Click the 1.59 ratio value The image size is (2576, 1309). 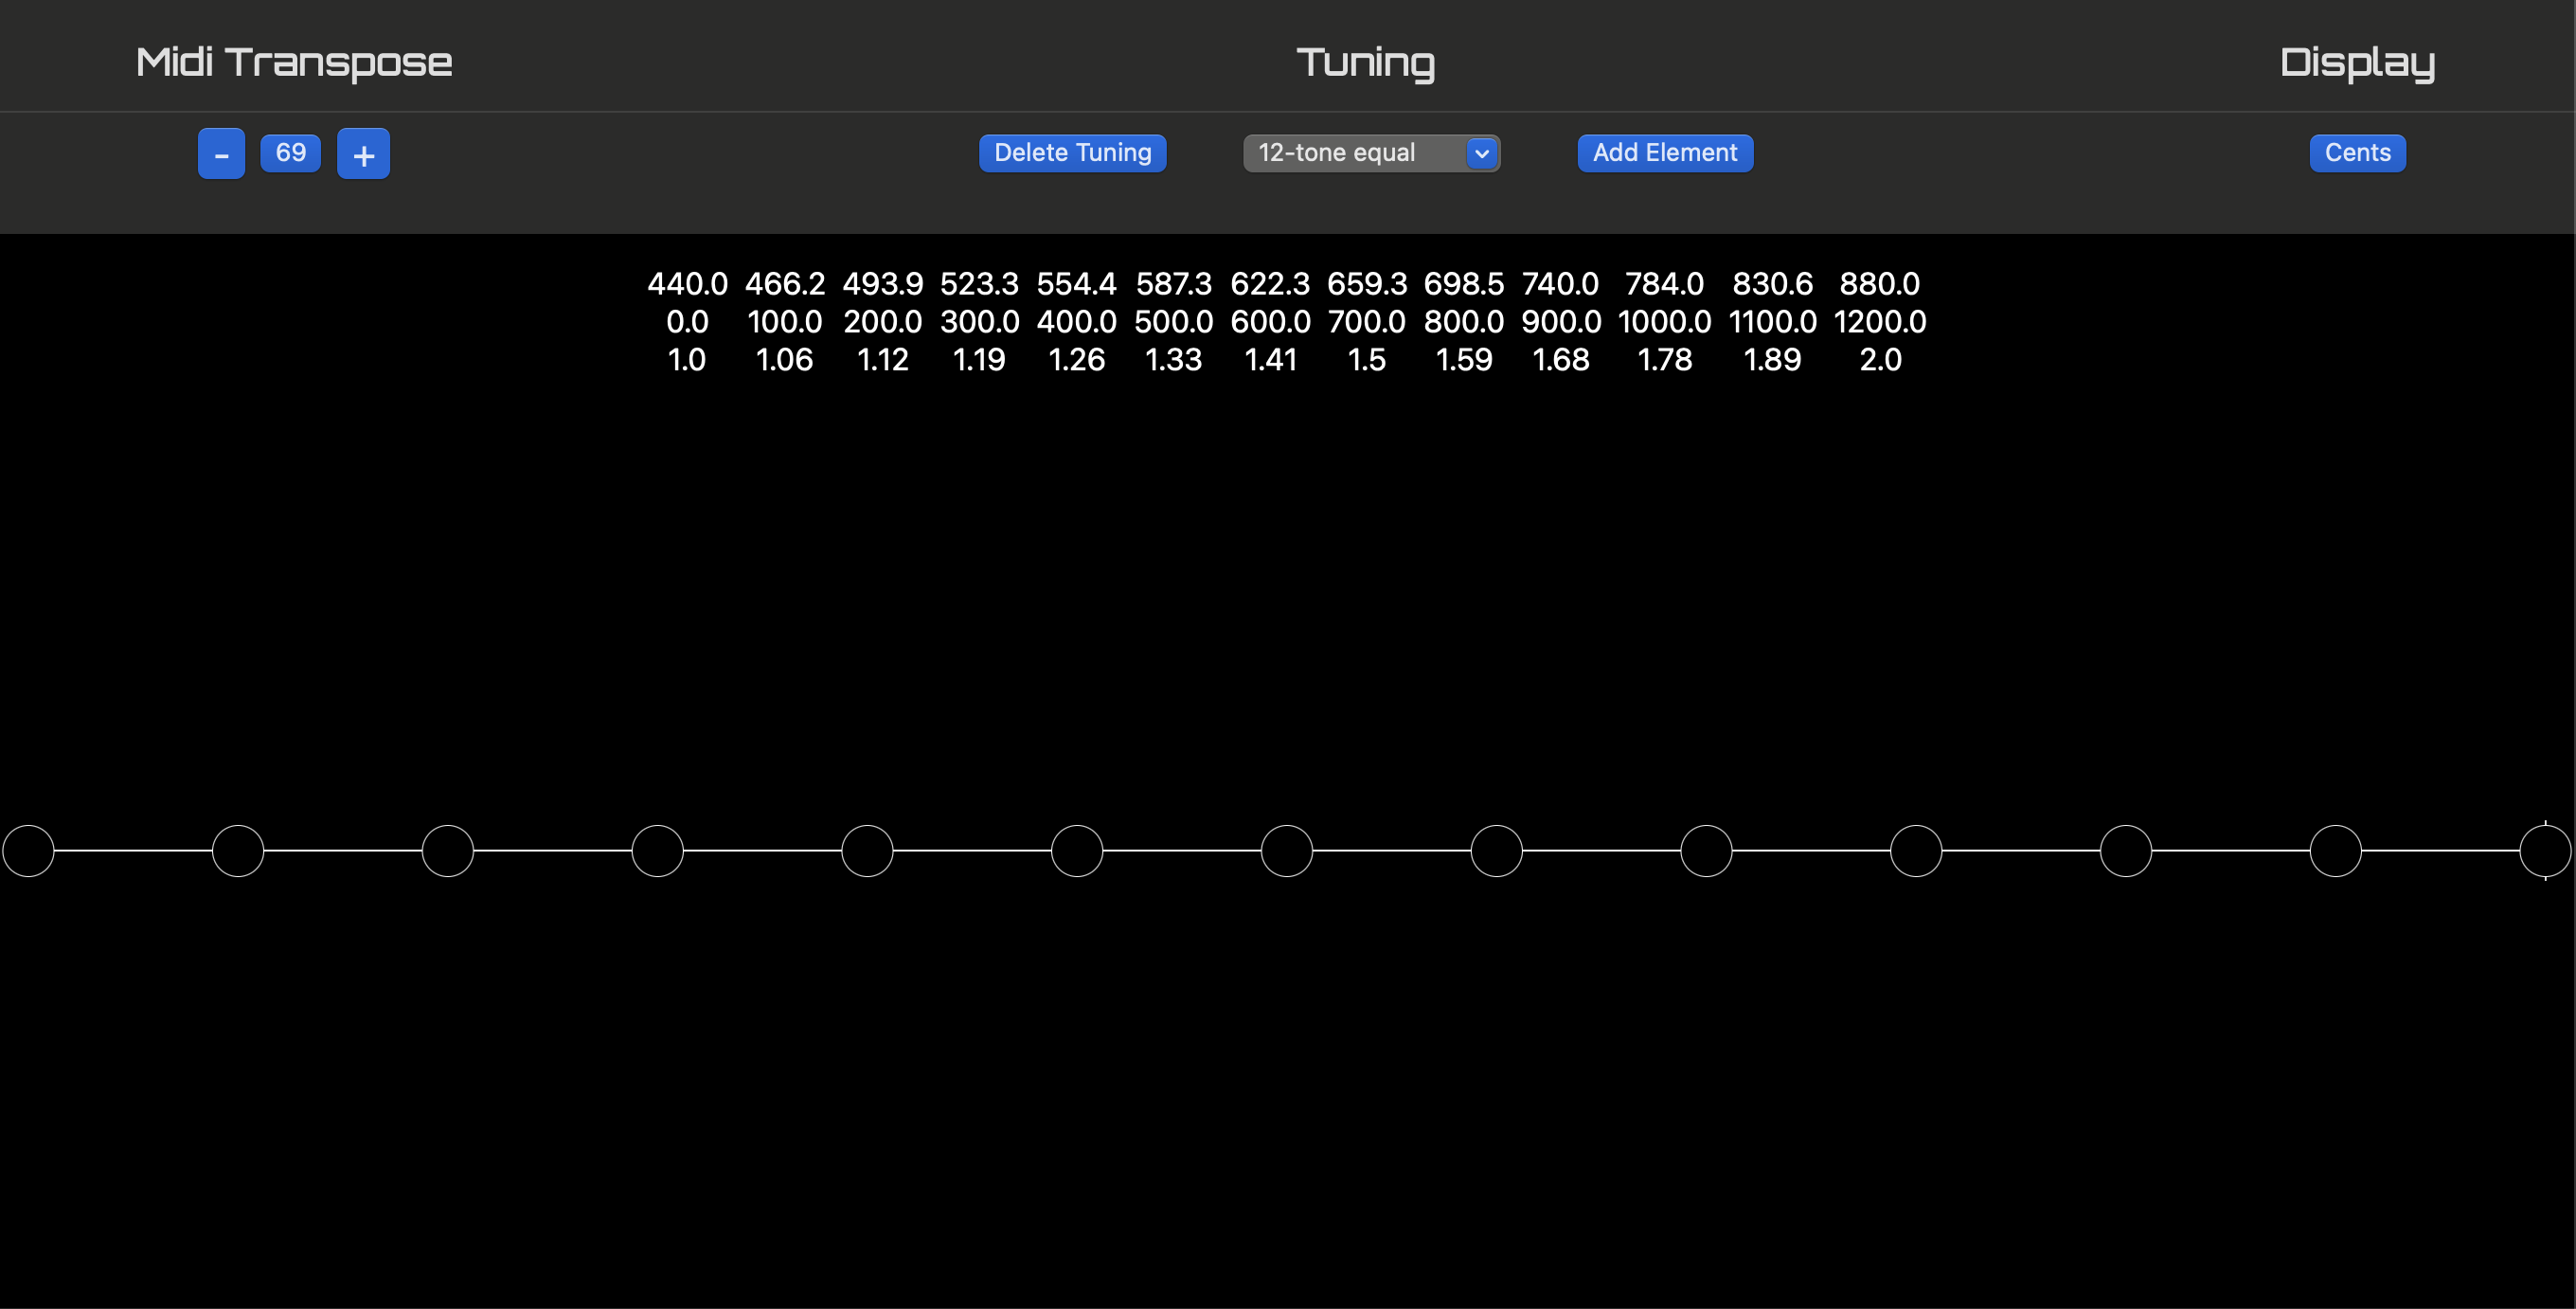click(1464, 360)
